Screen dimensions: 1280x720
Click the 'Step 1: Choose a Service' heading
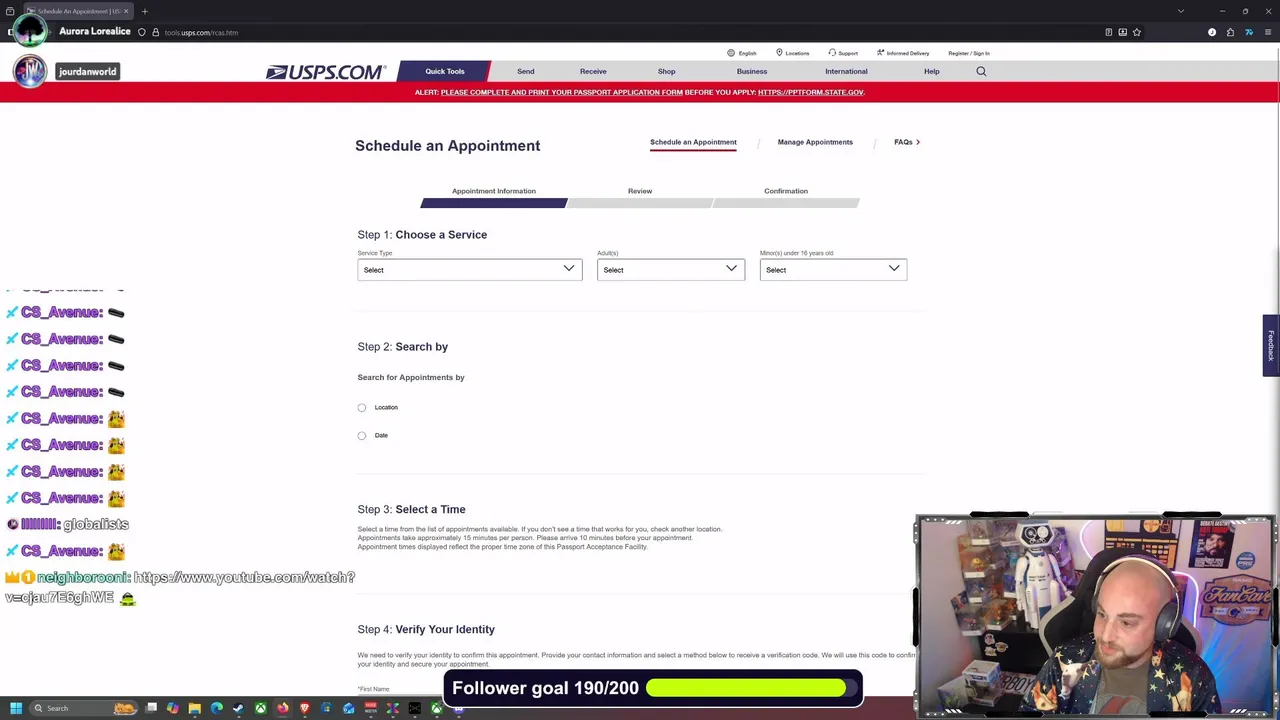pos(422,235)
